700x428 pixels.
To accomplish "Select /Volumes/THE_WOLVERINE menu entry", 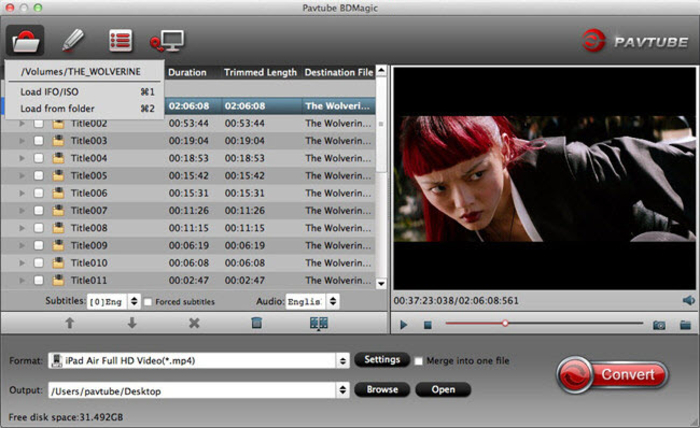I will point(81,72).
